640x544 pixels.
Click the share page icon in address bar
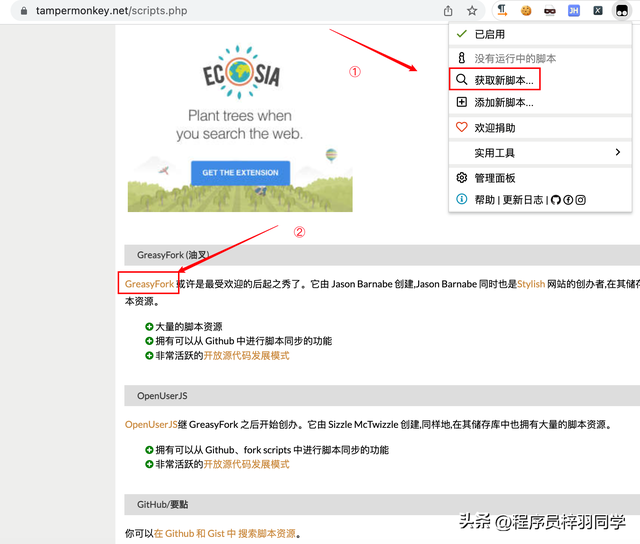coord(448,11)
